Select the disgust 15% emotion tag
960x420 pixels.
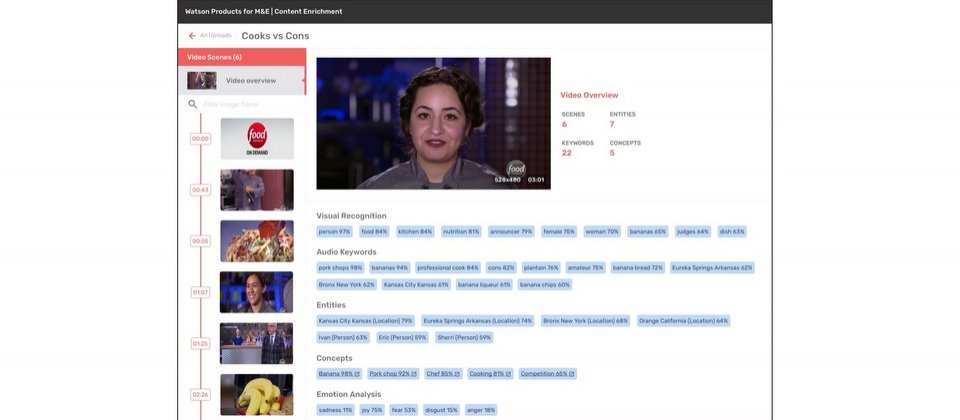(441, 410)
